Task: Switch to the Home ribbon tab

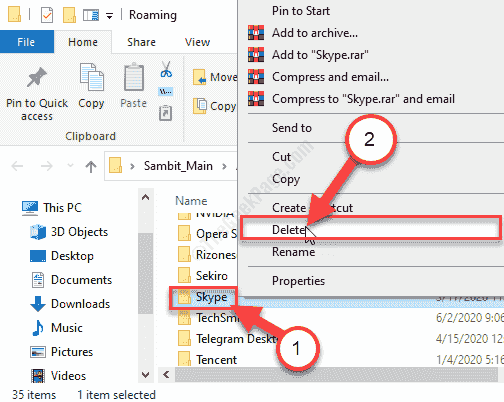Action: (x=83, y=42)
